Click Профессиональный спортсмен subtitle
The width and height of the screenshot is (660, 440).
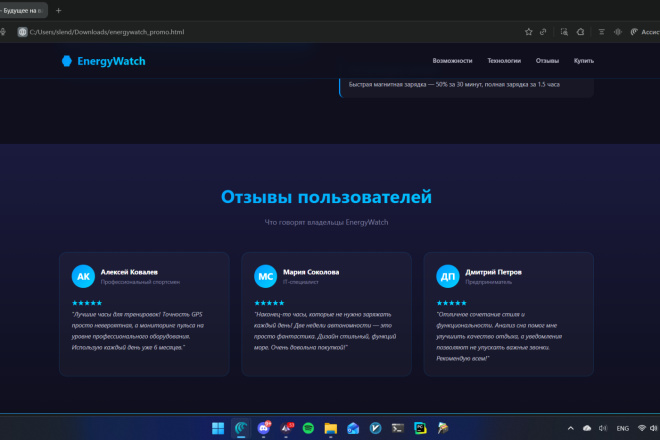point(140,282)
